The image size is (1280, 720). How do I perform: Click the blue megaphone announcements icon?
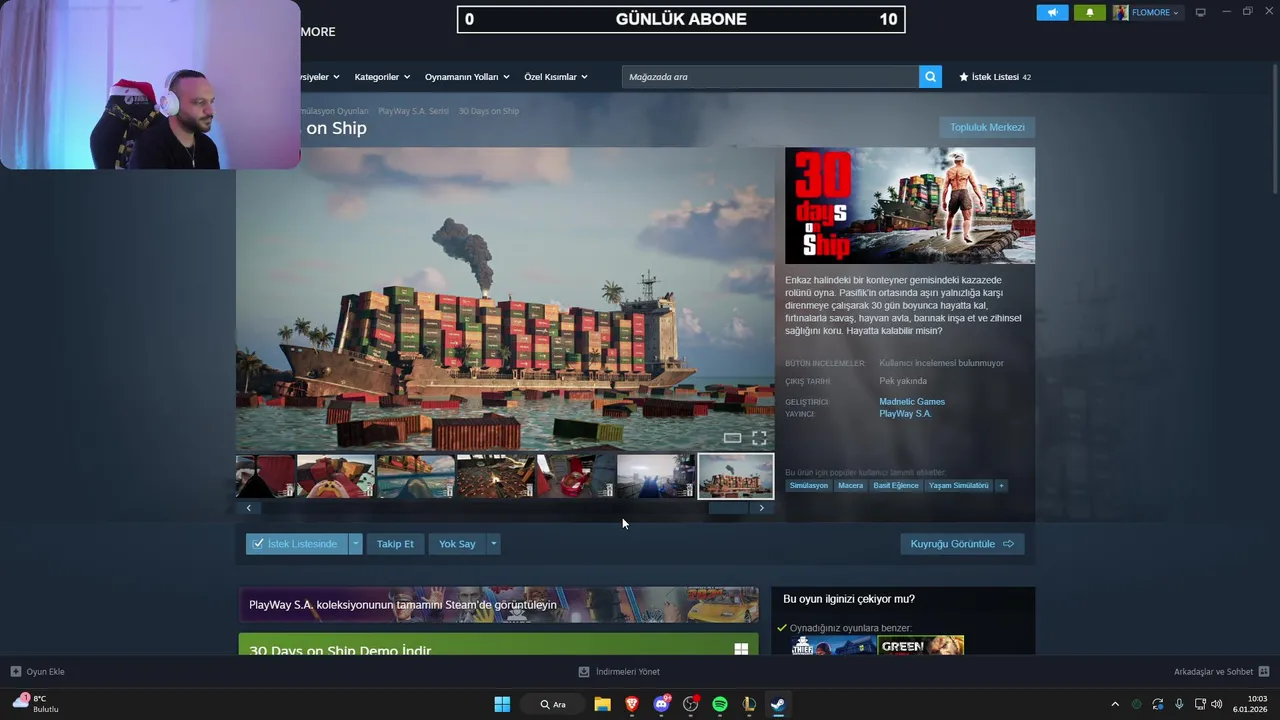1052,12
